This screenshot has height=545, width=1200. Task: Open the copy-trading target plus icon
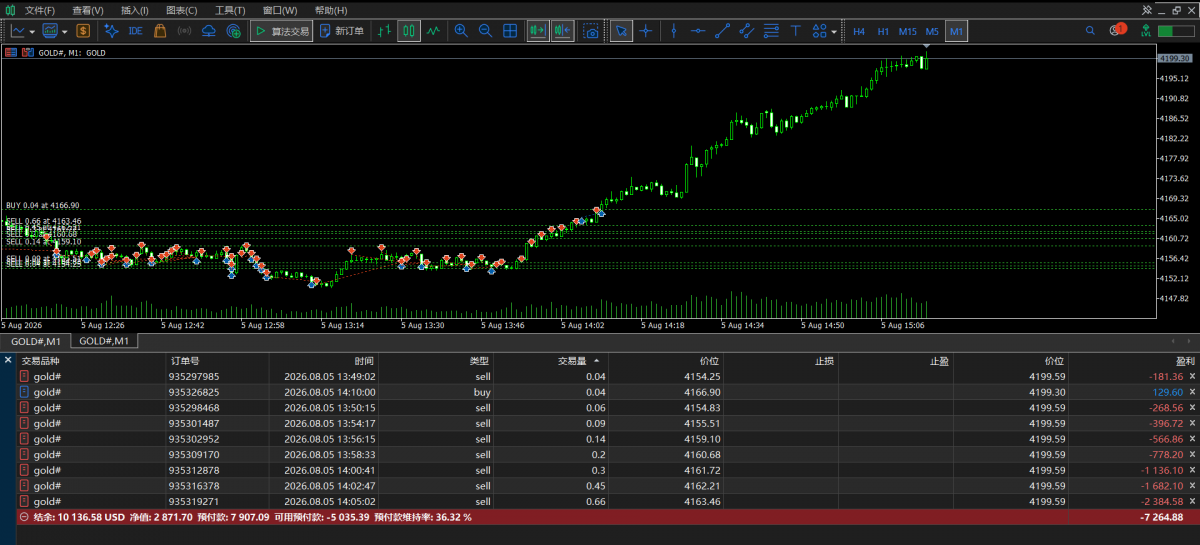click(x=233, y=31)
